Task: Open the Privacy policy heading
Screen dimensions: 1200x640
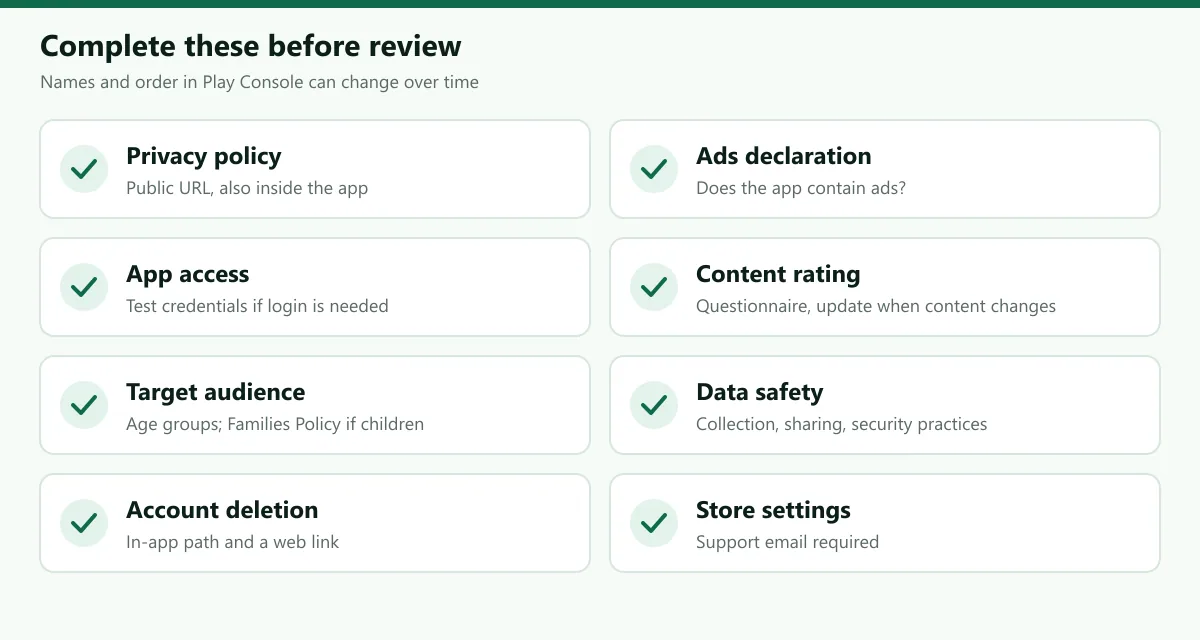Action: (x=204, y=156)
